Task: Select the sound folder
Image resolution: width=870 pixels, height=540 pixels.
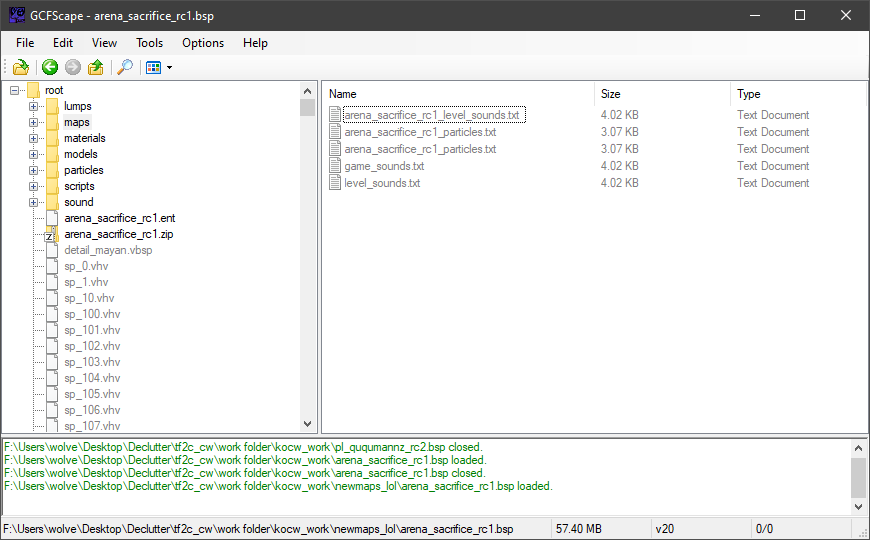Action: 79,203
